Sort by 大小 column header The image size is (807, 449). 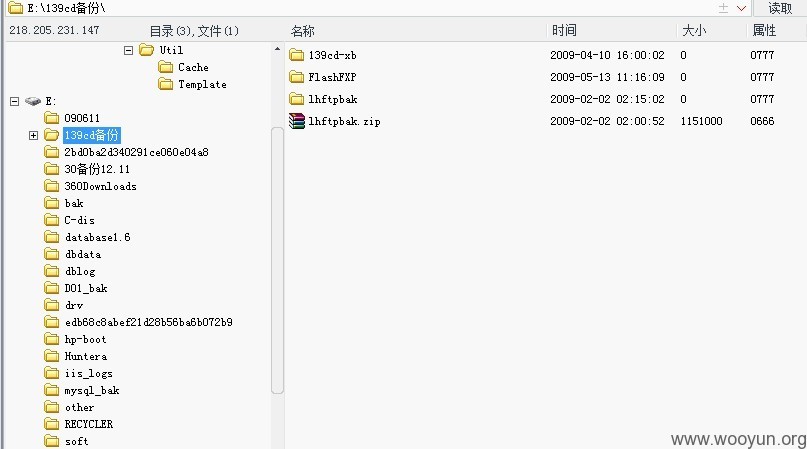pos(694,30)
